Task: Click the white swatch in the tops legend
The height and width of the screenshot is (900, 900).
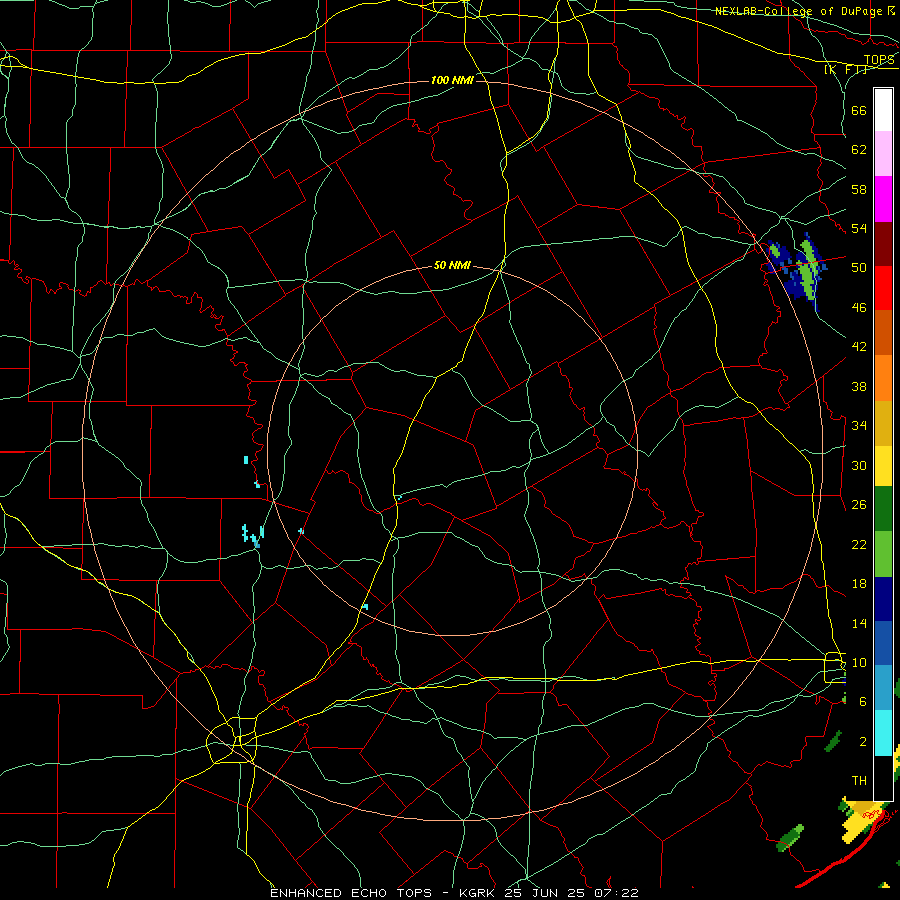Action: click(883, 110)
